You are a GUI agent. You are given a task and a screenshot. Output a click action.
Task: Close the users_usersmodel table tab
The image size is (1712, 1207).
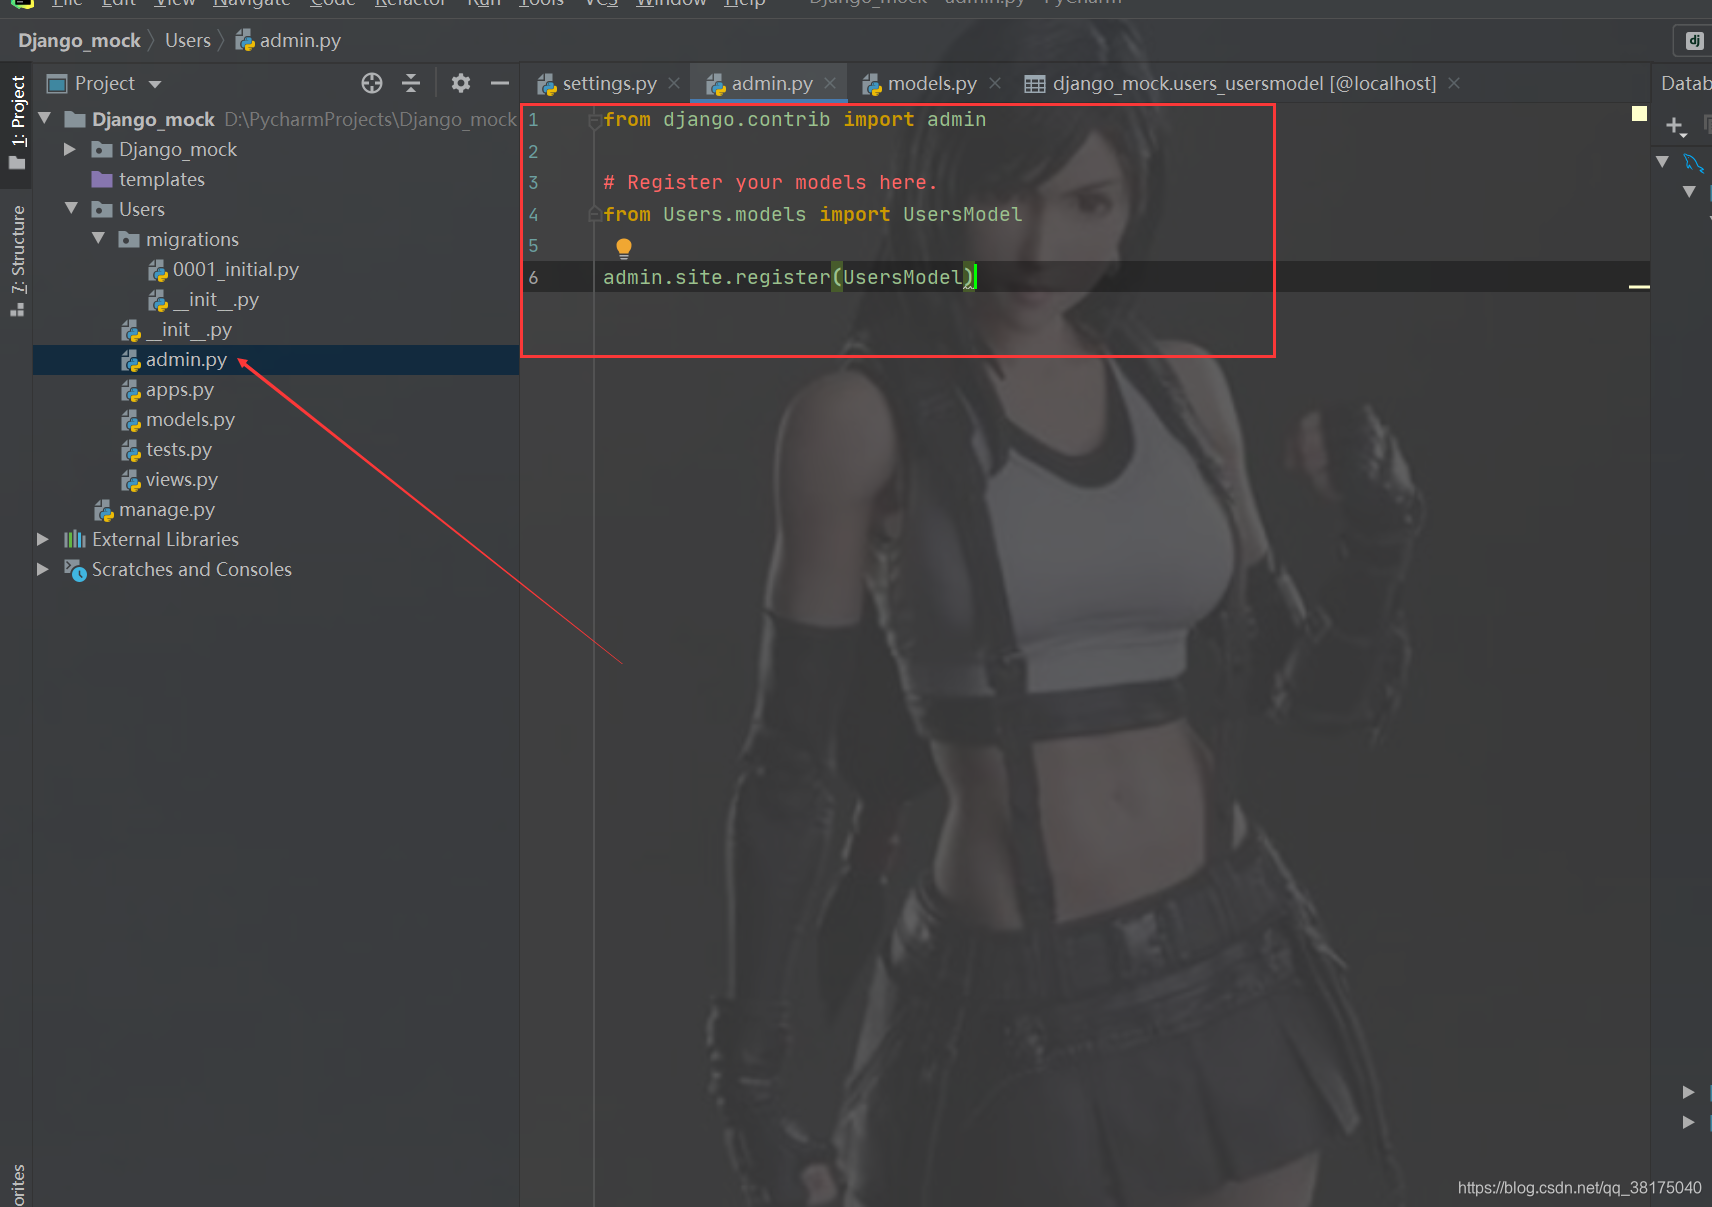(1454, 83)
